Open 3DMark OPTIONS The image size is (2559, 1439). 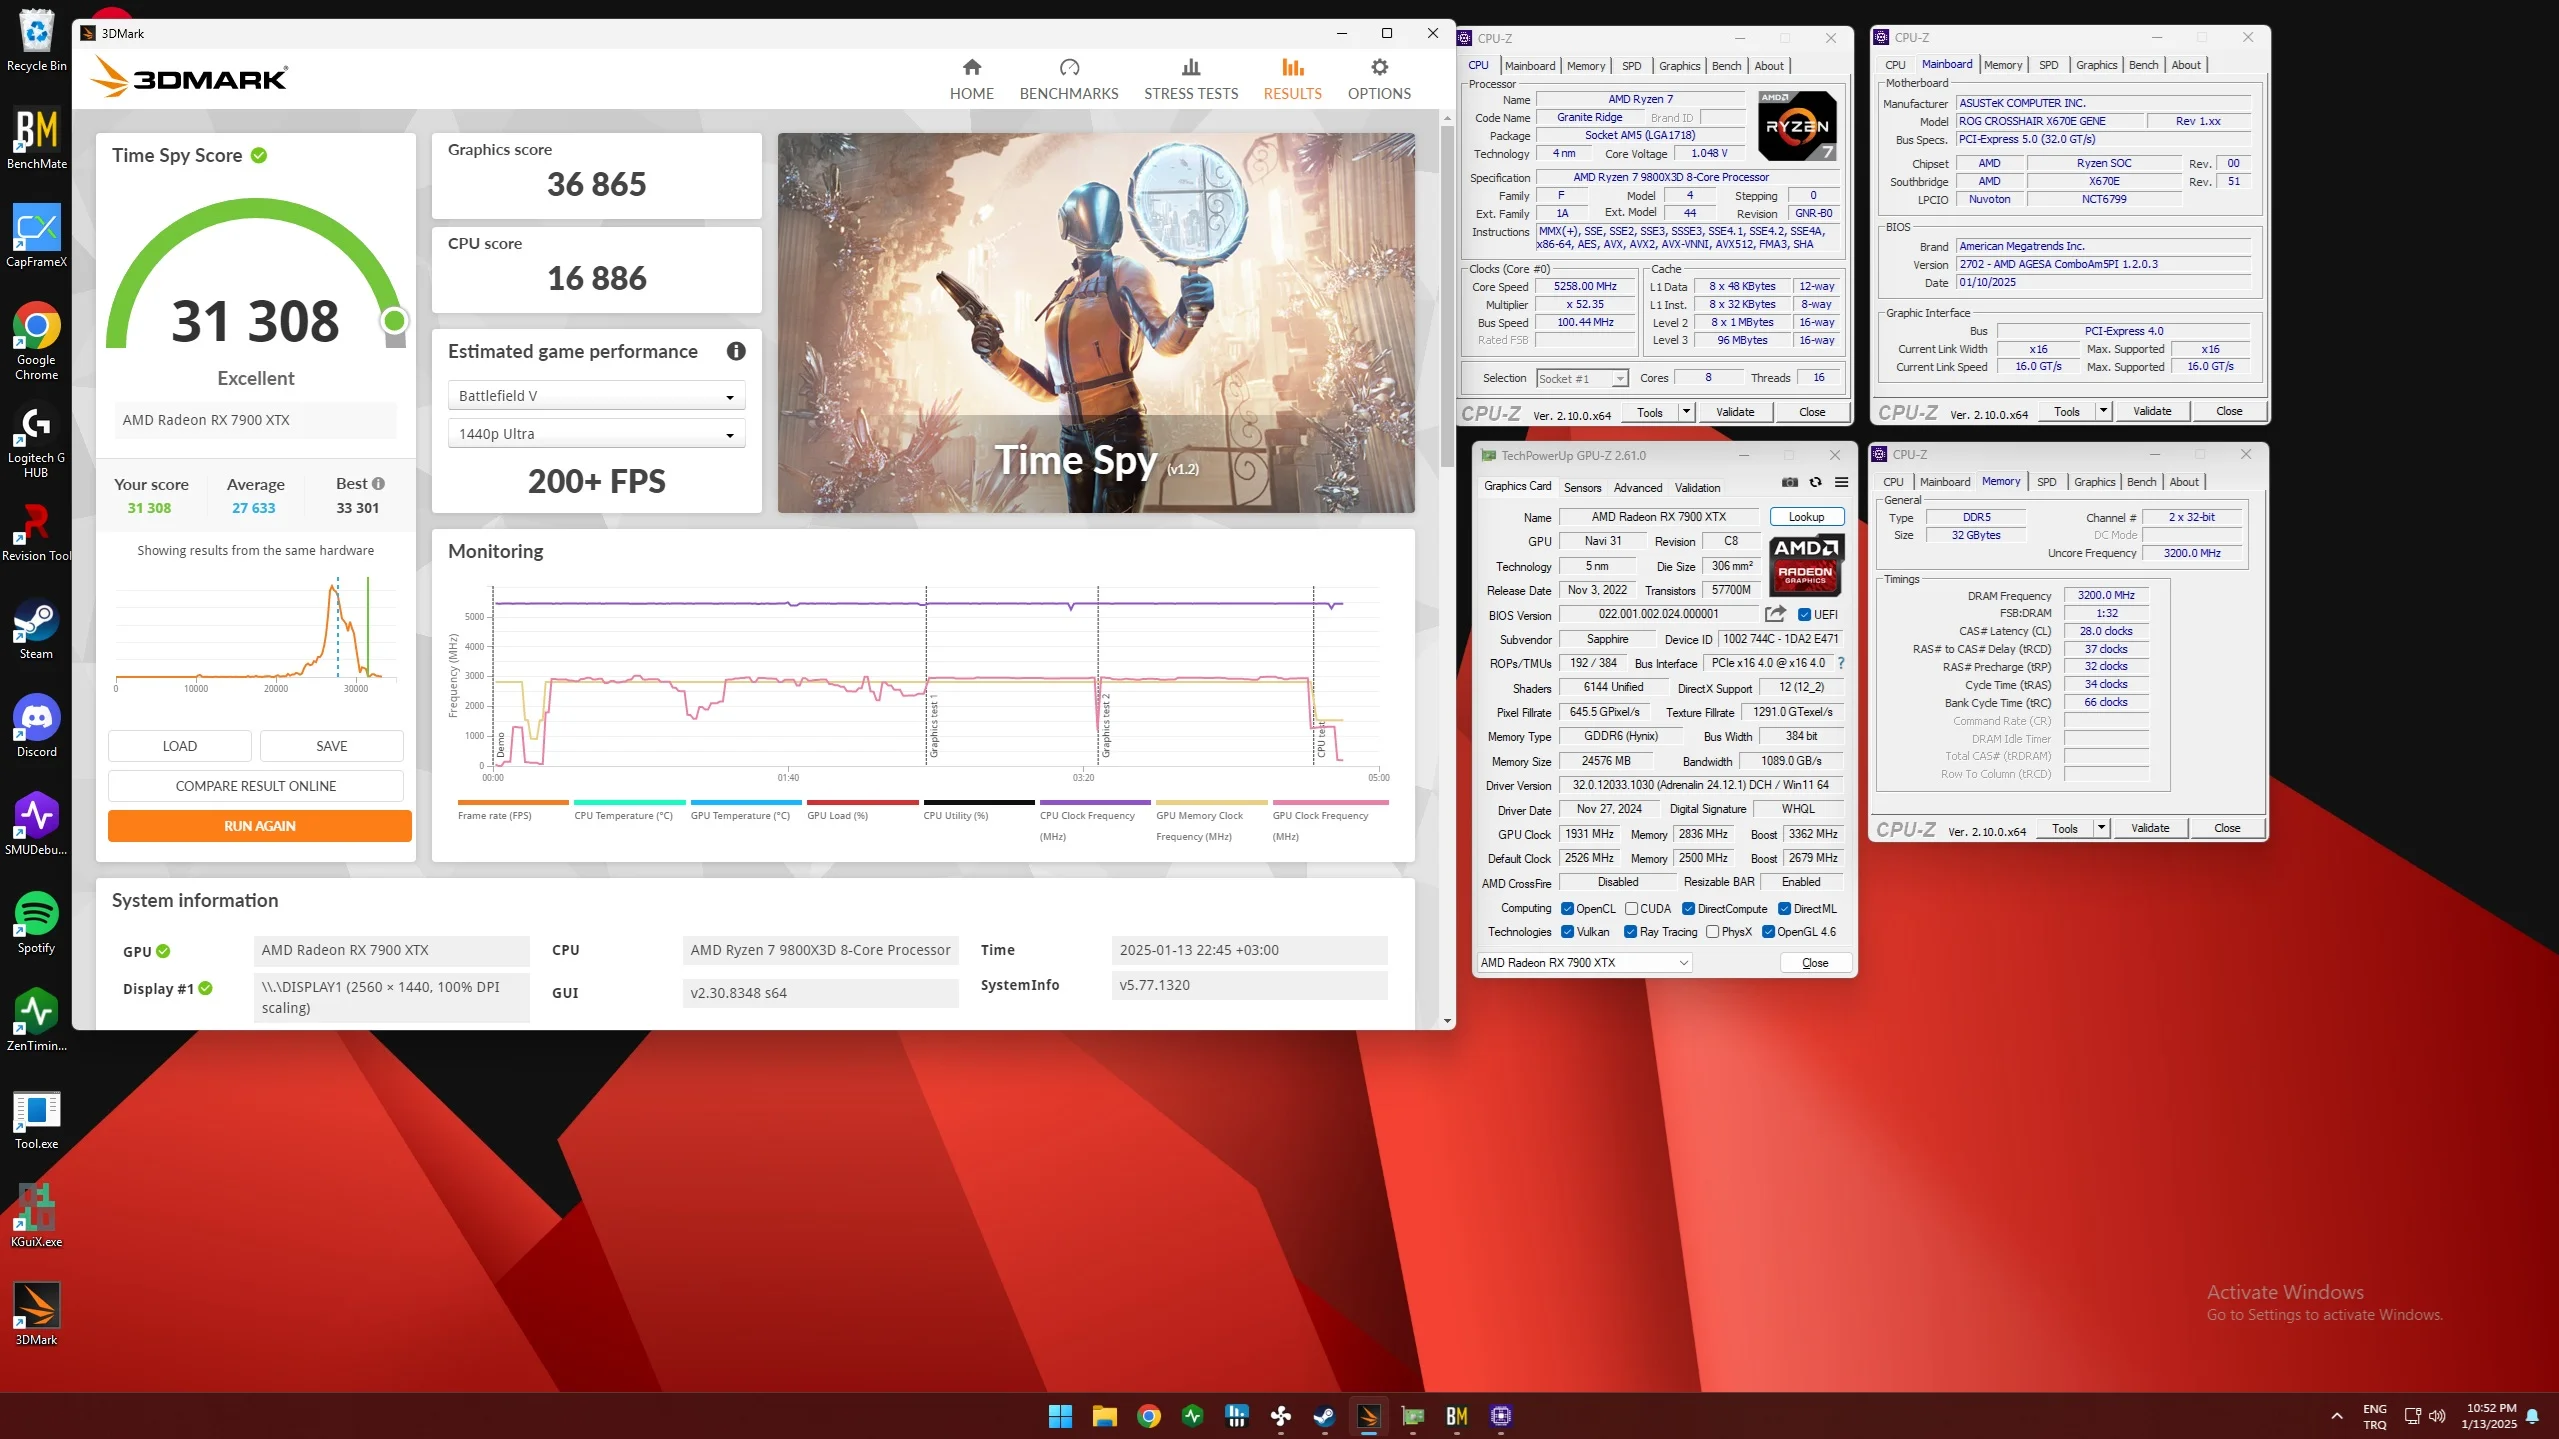(x=1379, y=79)
